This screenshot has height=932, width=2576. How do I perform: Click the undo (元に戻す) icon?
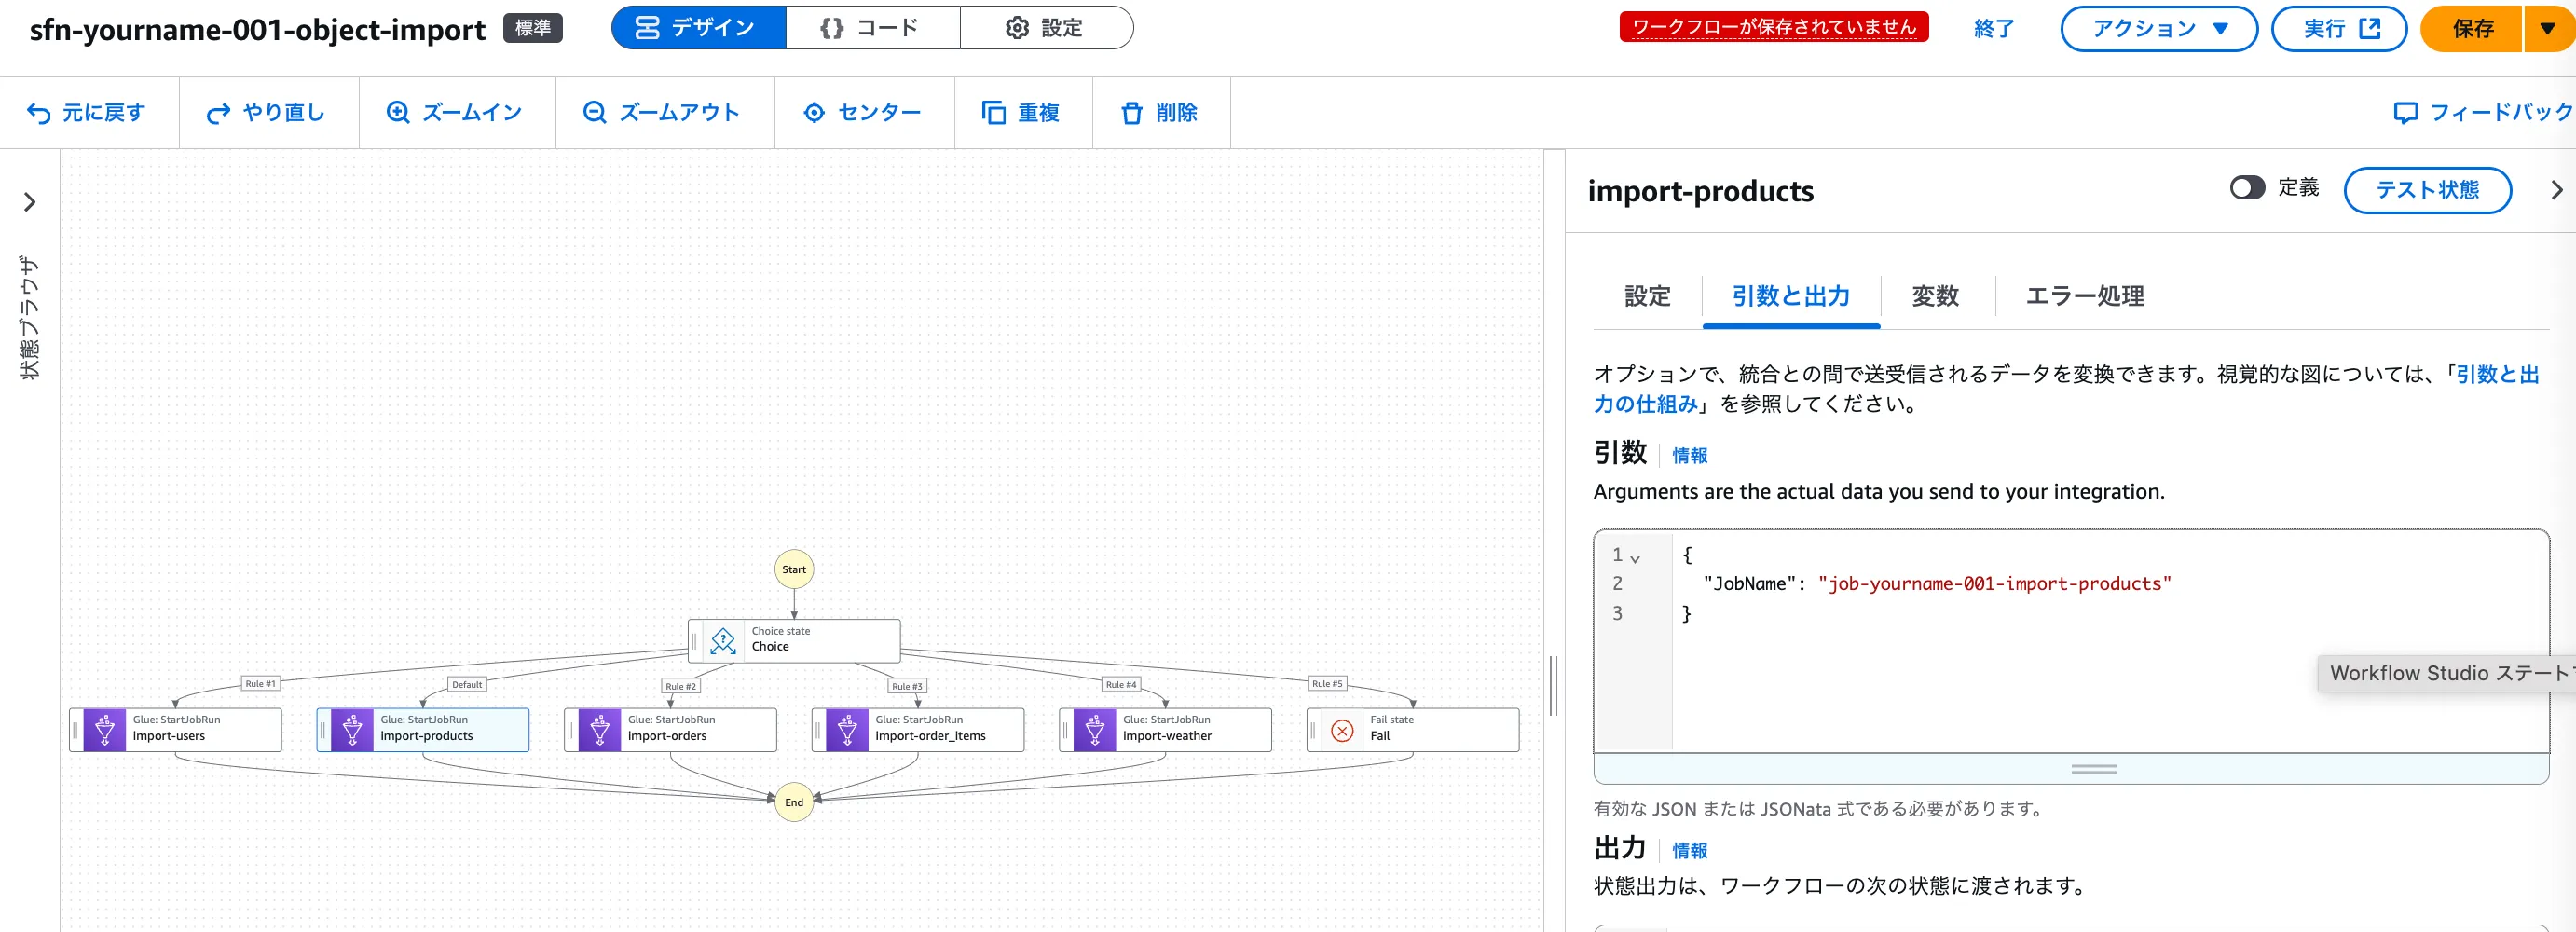click(38, 113)
